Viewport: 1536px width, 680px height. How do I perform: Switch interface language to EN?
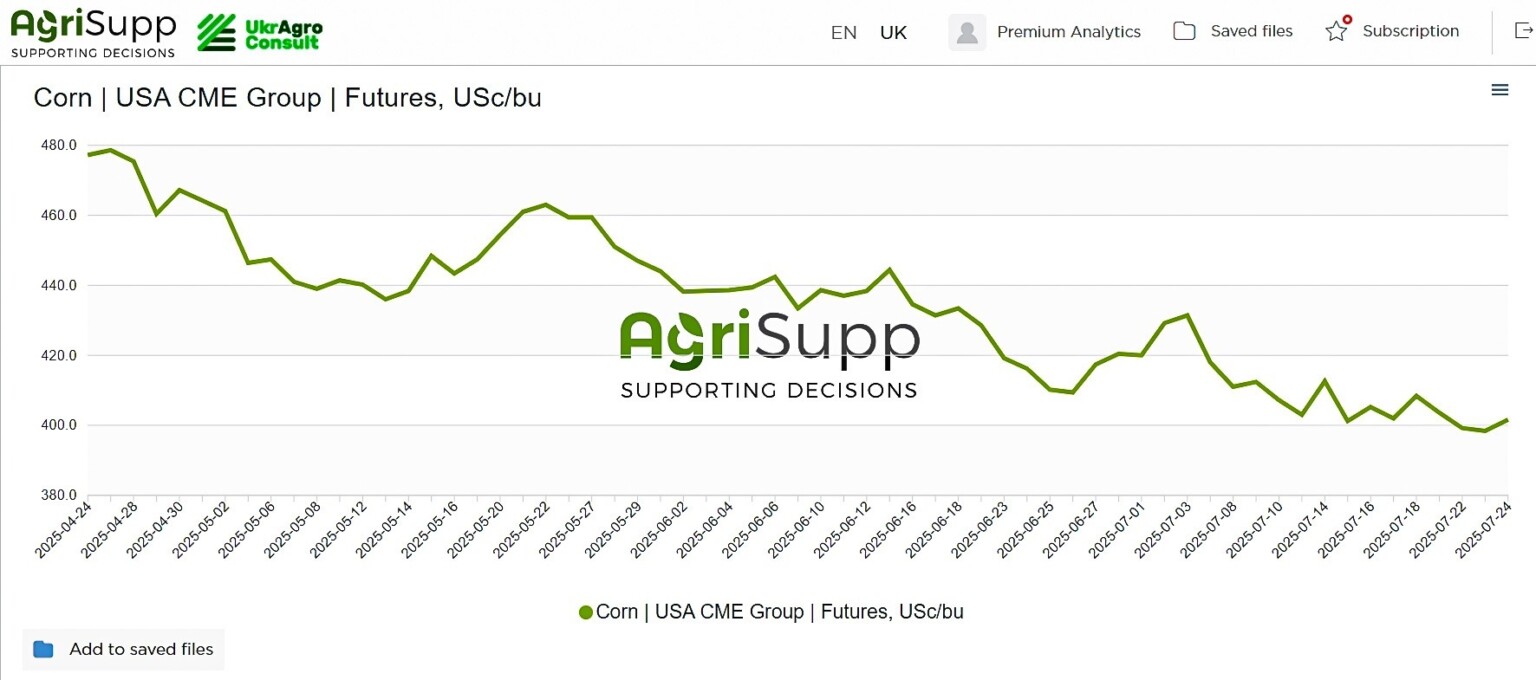click(x=843, y=32)
